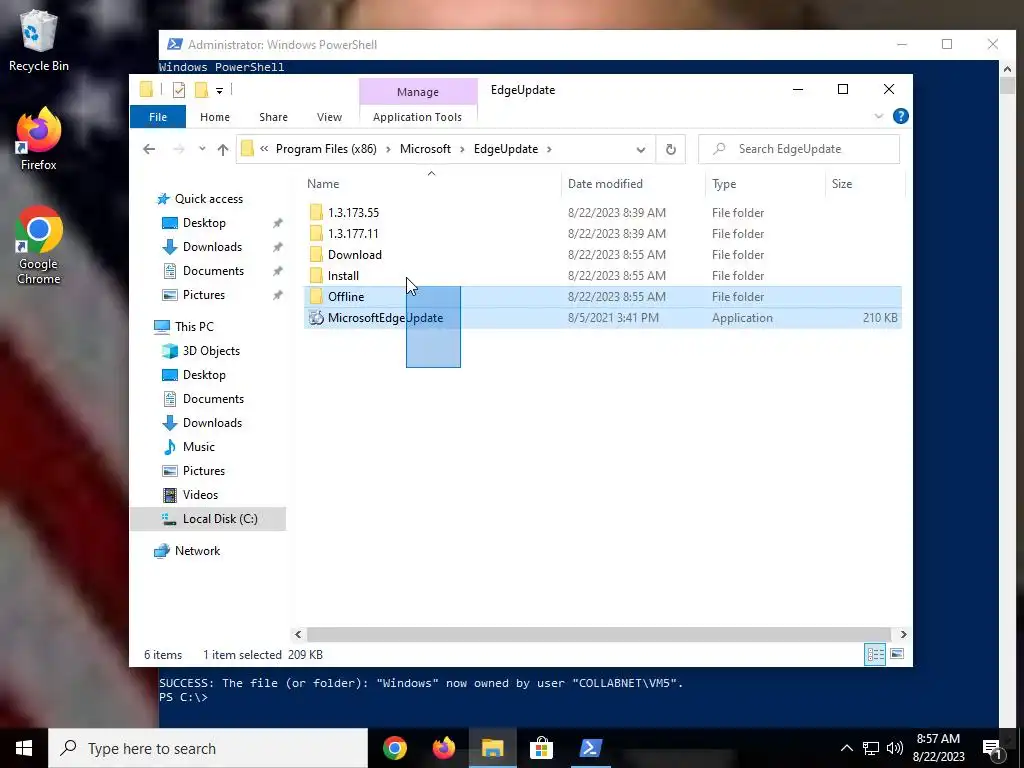Open Microsoft Store from the taskbar

[541, 748]
